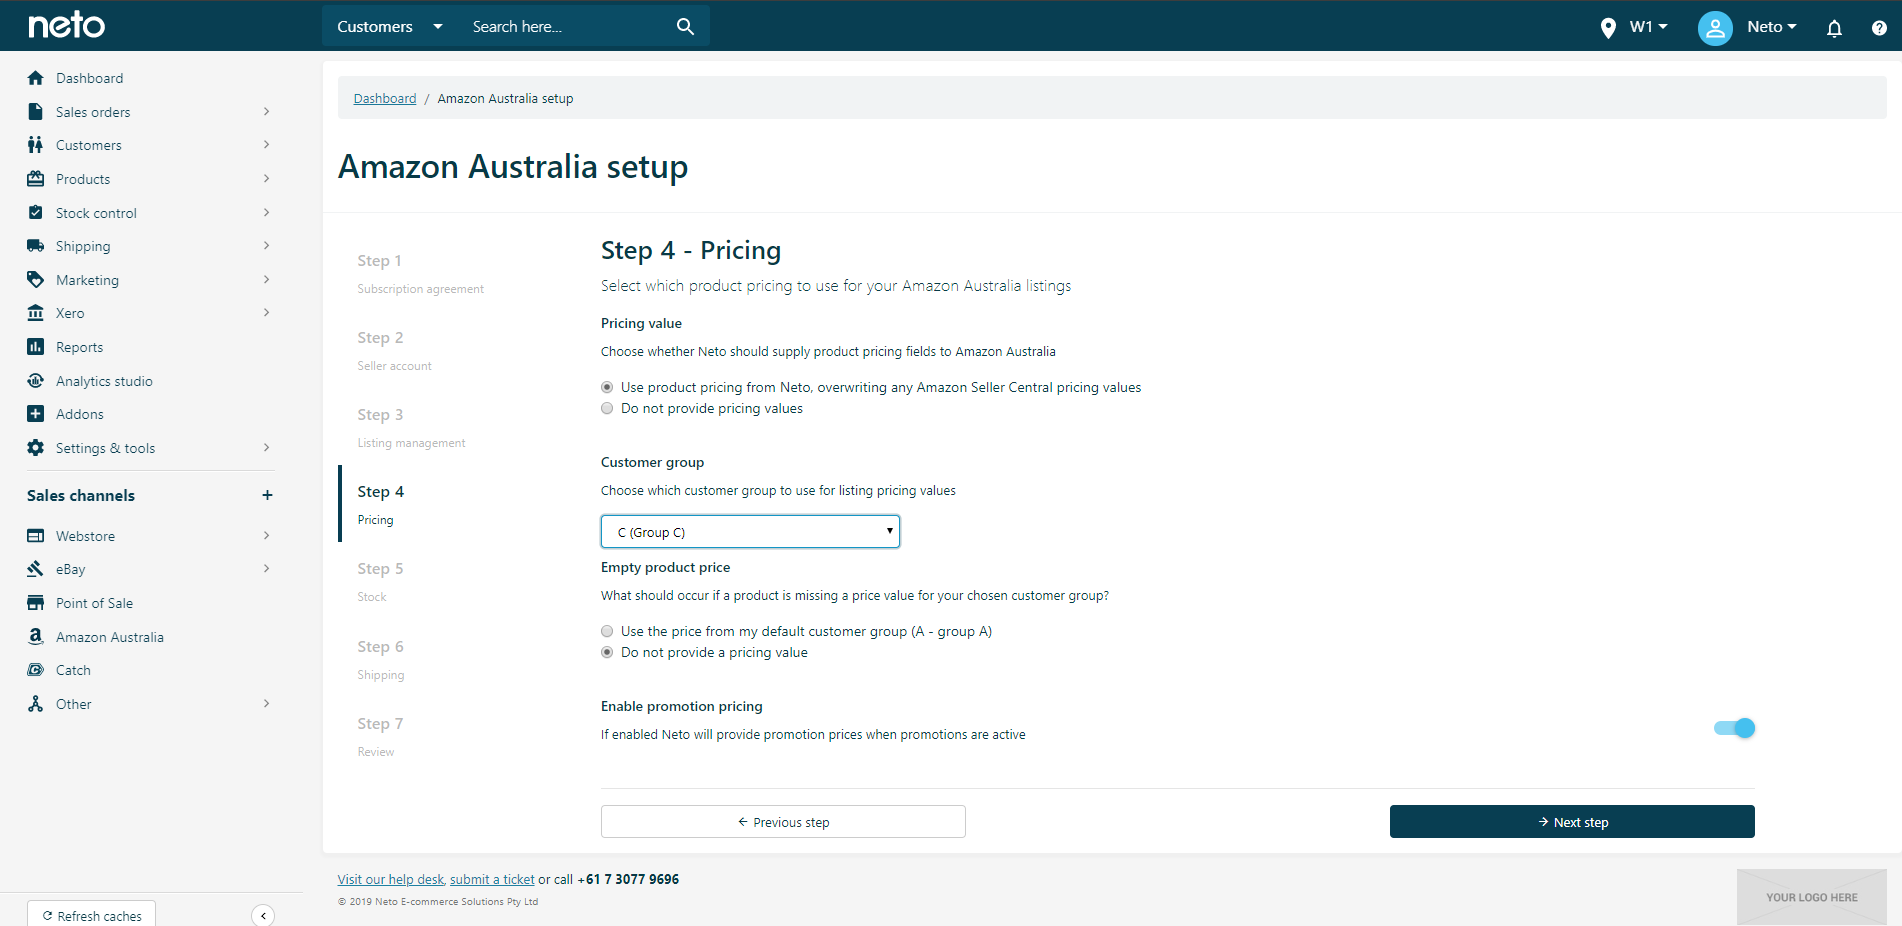Screen dimensions: 1902x926
Task: Click the Settings & tools gear icon
Action: click(x=36, y=448)
